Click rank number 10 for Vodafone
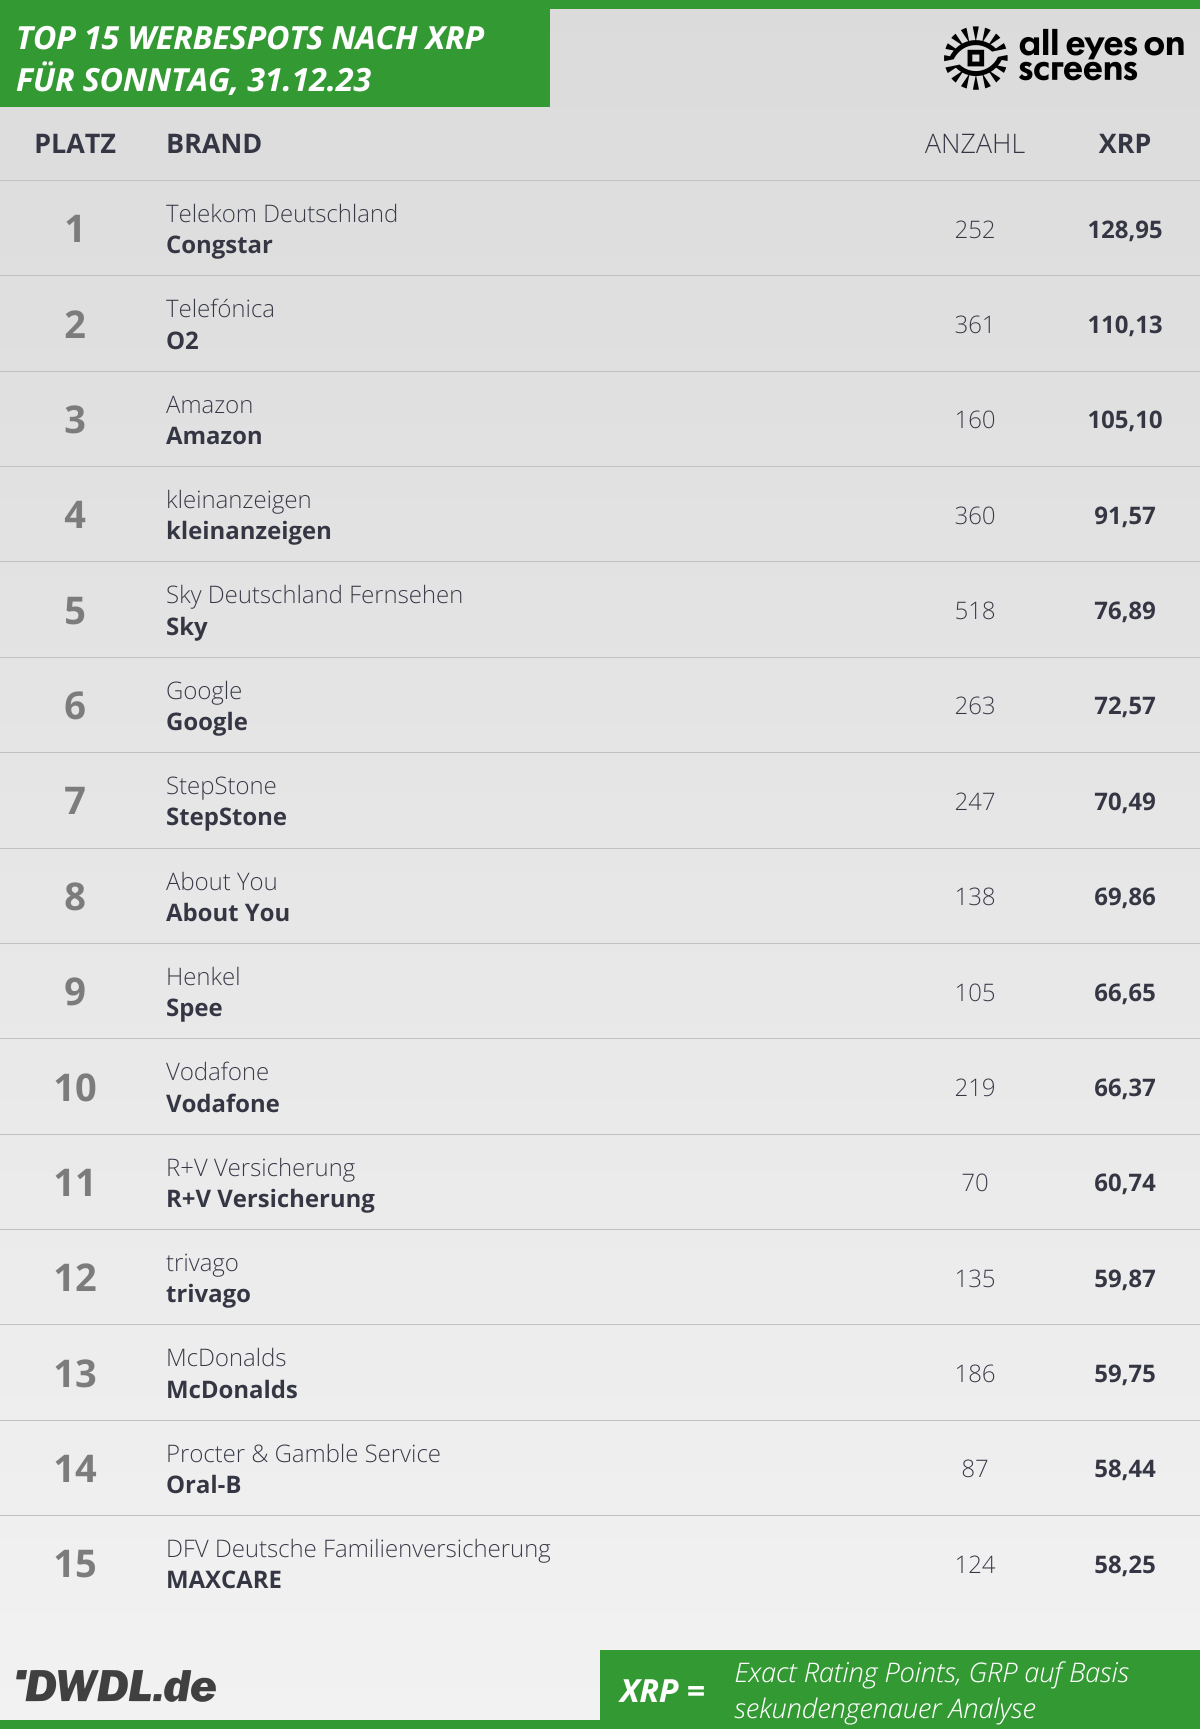The height and width of the screenshot is (1729, 1200). [x=75, y=1088]
